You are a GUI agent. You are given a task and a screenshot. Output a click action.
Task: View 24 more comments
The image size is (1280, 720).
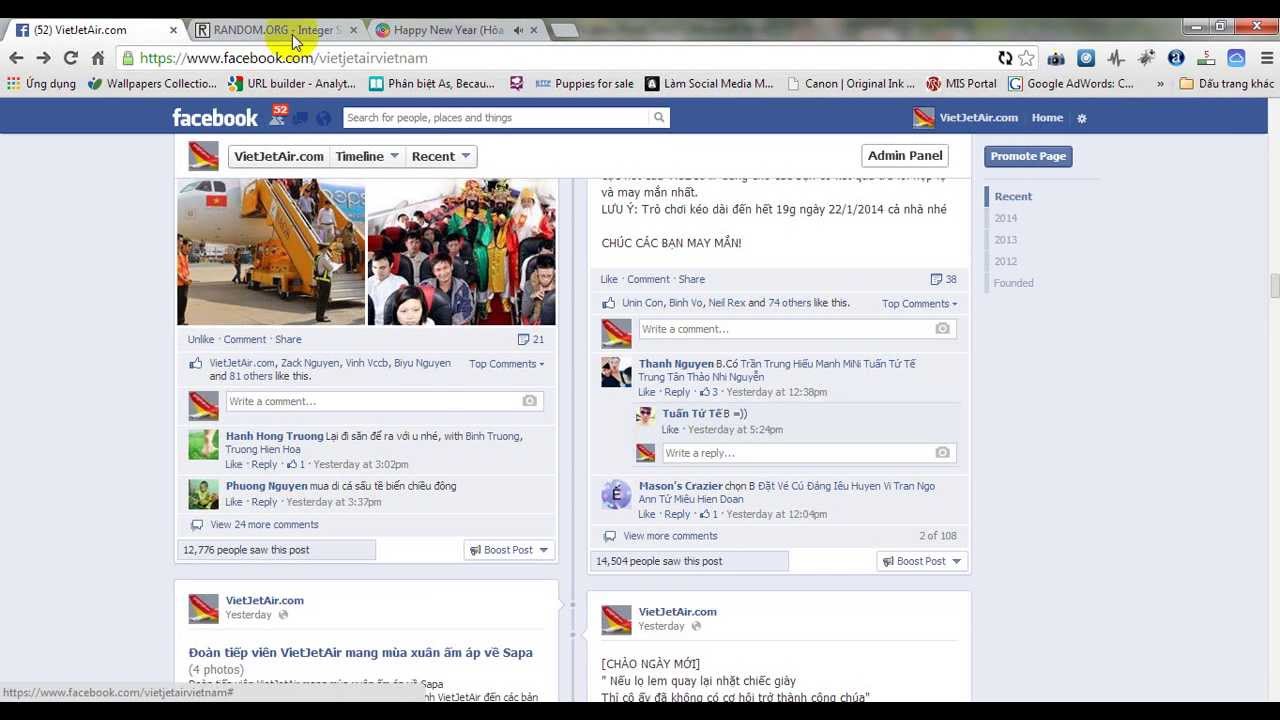click(x=264, y=525)
